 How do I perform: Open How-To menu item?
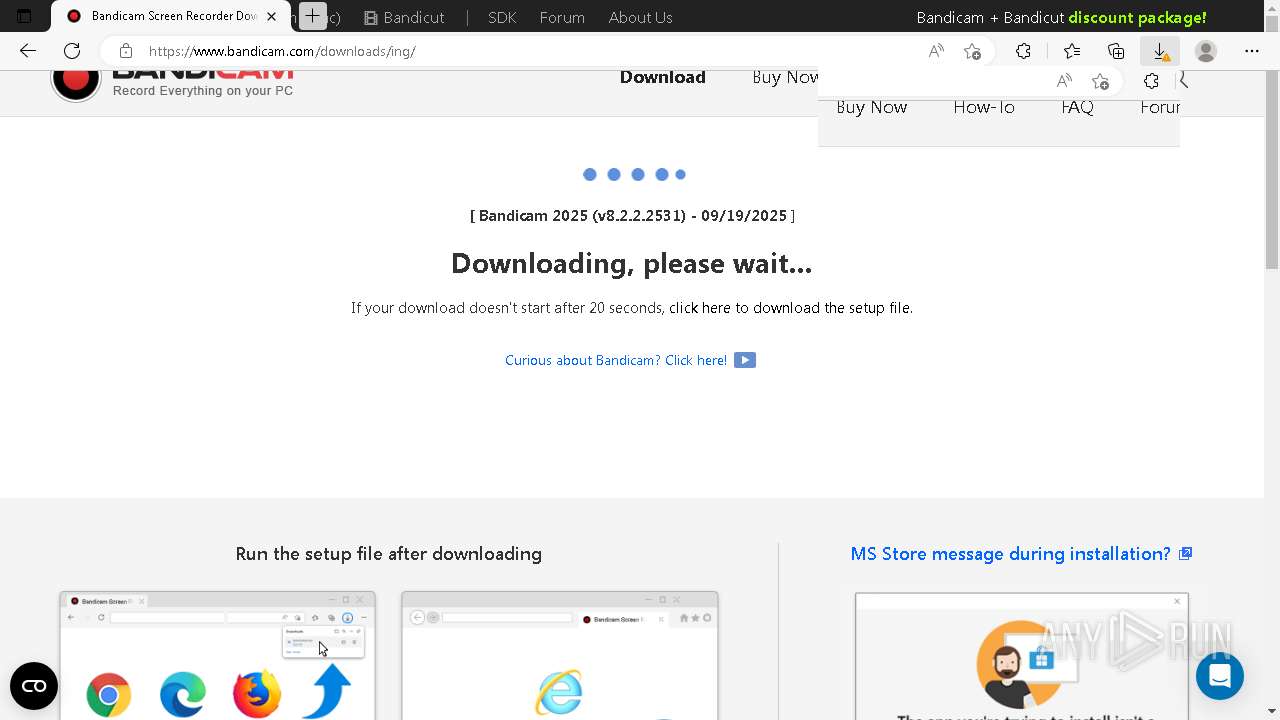984,107
